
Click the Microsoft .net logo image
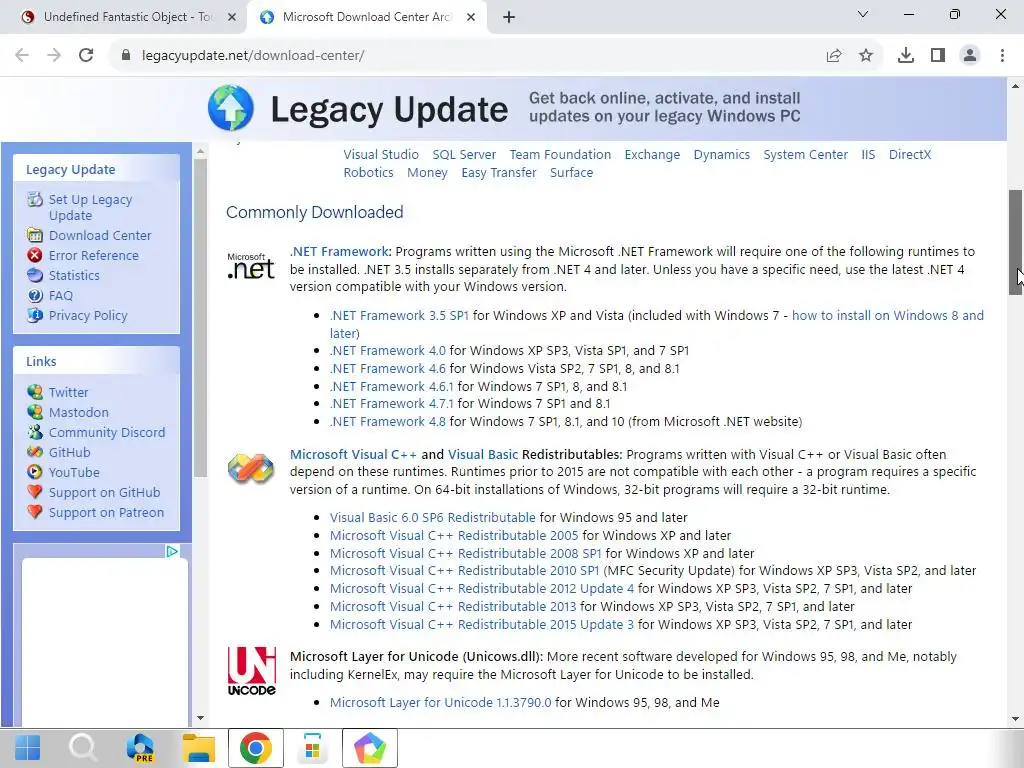pos(251,266)
